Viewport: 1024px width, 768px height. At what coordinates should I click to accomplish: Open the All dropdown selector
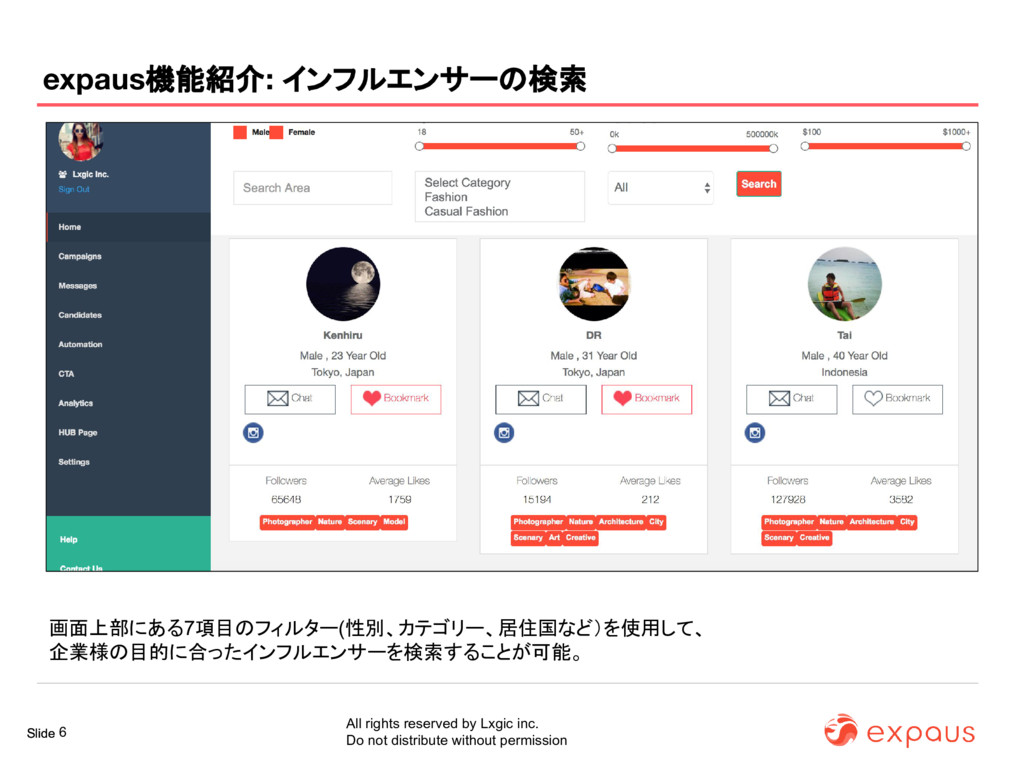coord(660,187)
